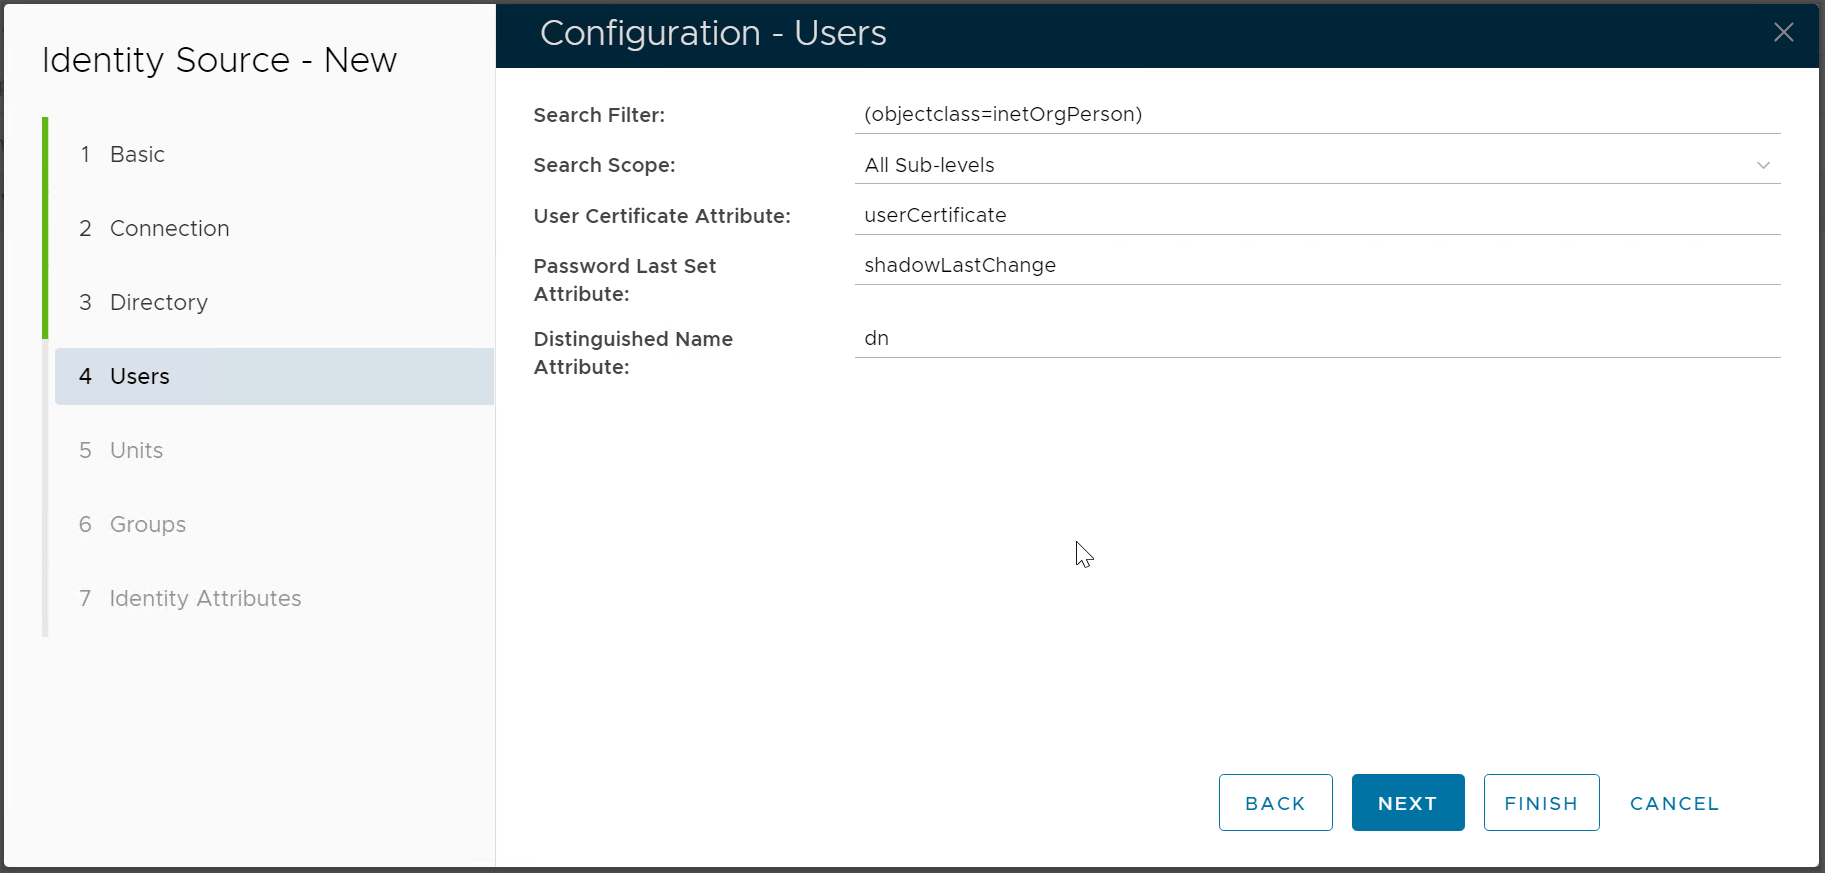Proceed with the NEXT button
1825x873 pixels.
pyautogui.click(x=1407, y=803)
